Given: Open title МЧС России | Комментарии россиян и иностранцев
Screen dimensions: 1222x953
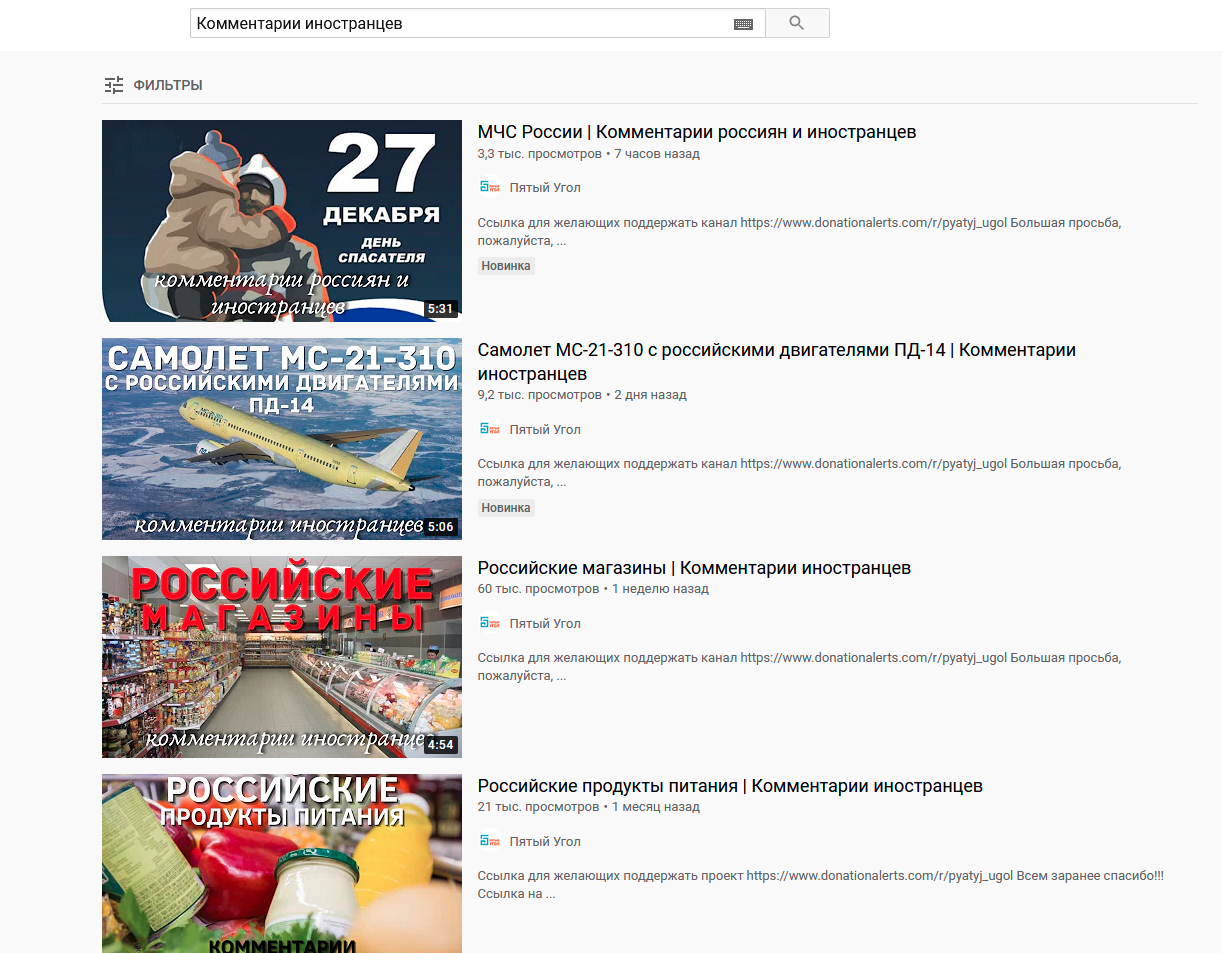Looking at the screenshot, I should point(697,132).
